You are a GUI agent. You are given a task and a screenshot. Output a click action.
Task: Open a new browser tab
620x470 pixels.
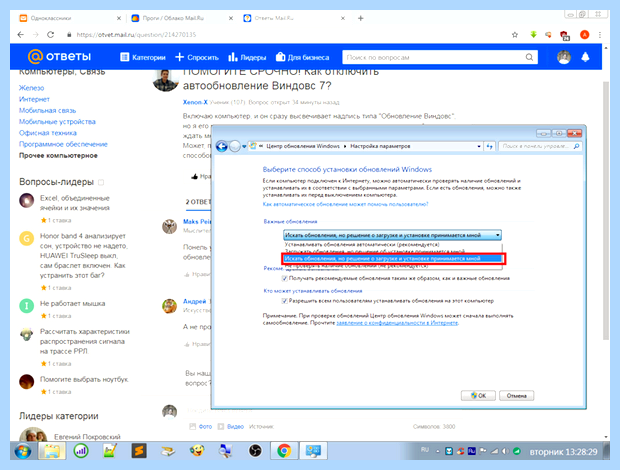tap(360, 18)
